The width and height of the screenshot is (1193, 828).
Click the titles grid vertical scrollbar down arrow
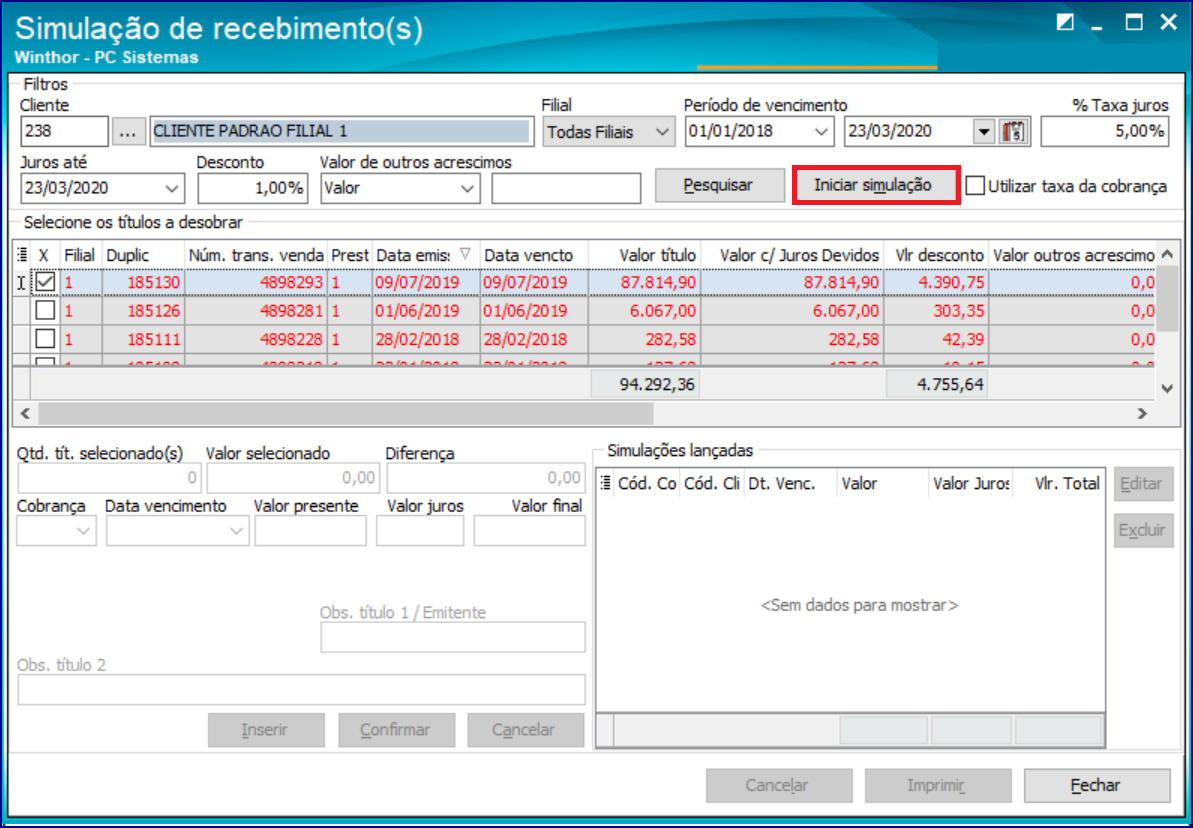[x=1168, y=388]
